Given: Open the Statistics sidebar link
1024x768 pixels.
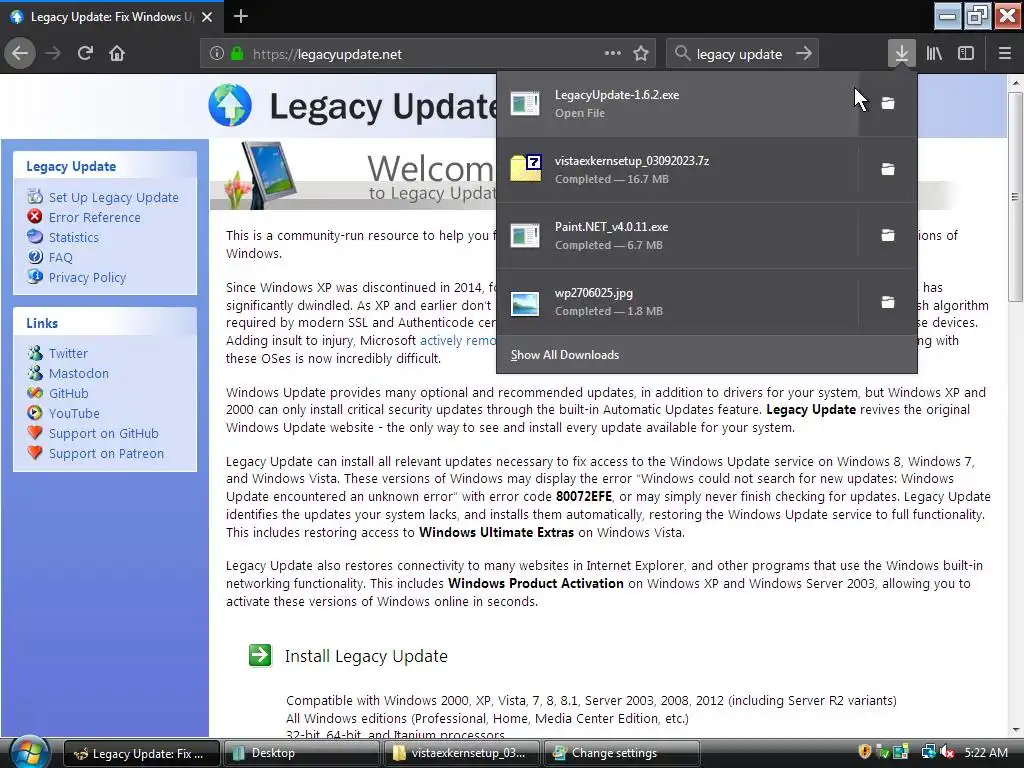Looking at the screenshot, I should 73,238.
